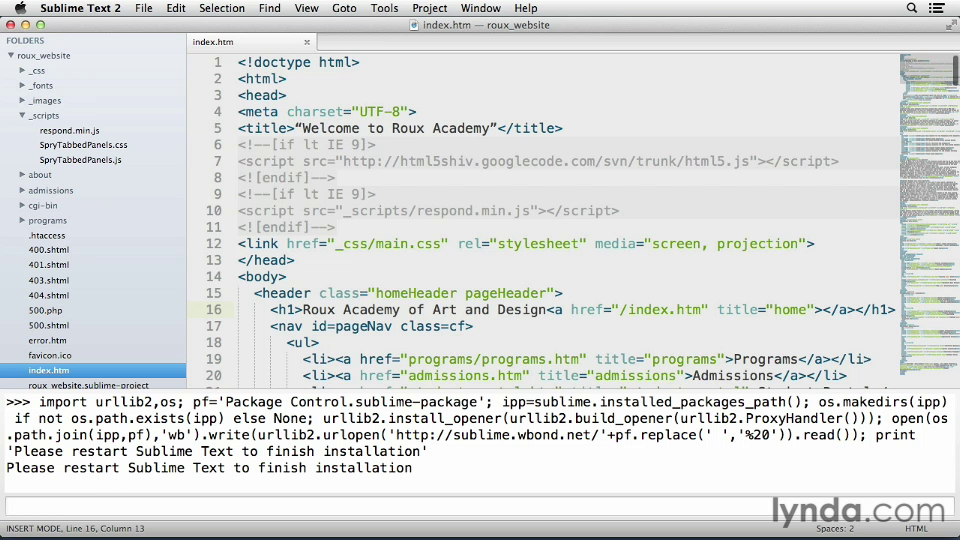The height and width of the screenshot is (540, 960).
Task: Open SpryTabbedPanels.css file
Action: click(83, 145)
